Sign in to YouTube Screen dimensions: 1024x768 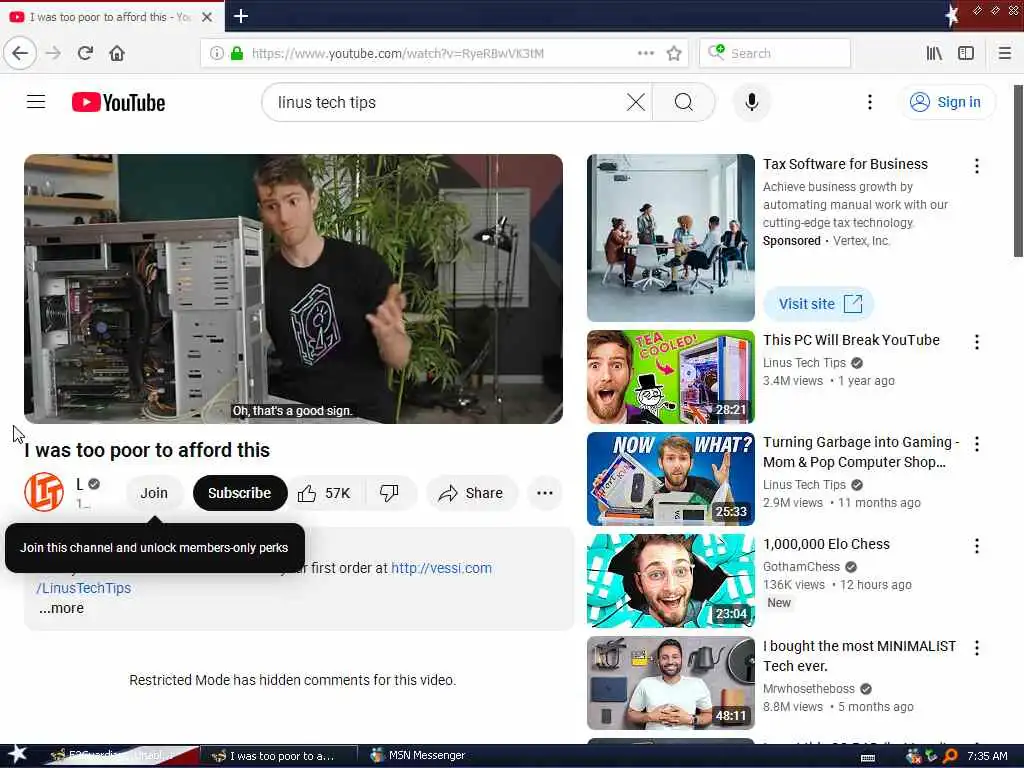click(x=947, y=102)
